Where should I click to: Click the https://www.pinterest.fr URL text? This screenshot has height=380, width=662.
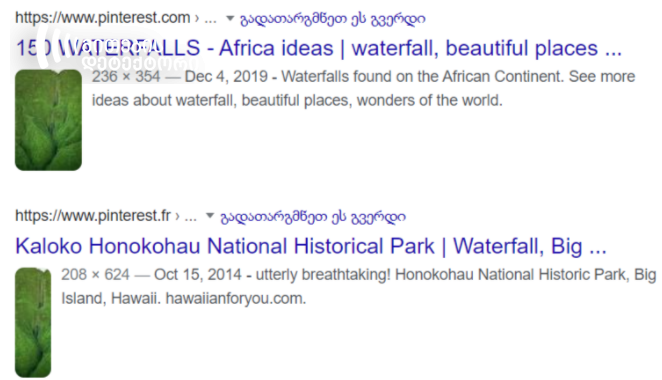pyautogui.click(x=93, y=216)
